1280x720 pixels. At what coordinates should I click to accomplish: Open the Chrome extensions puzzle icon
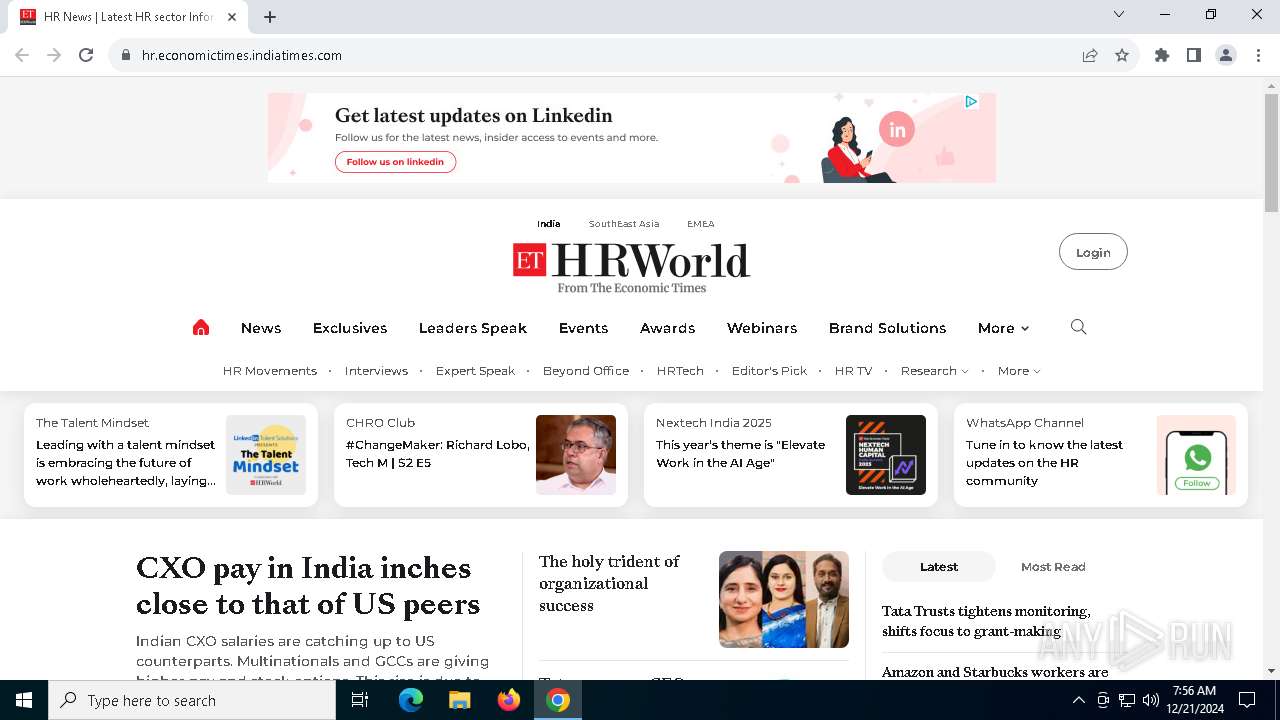(1162, 55)
